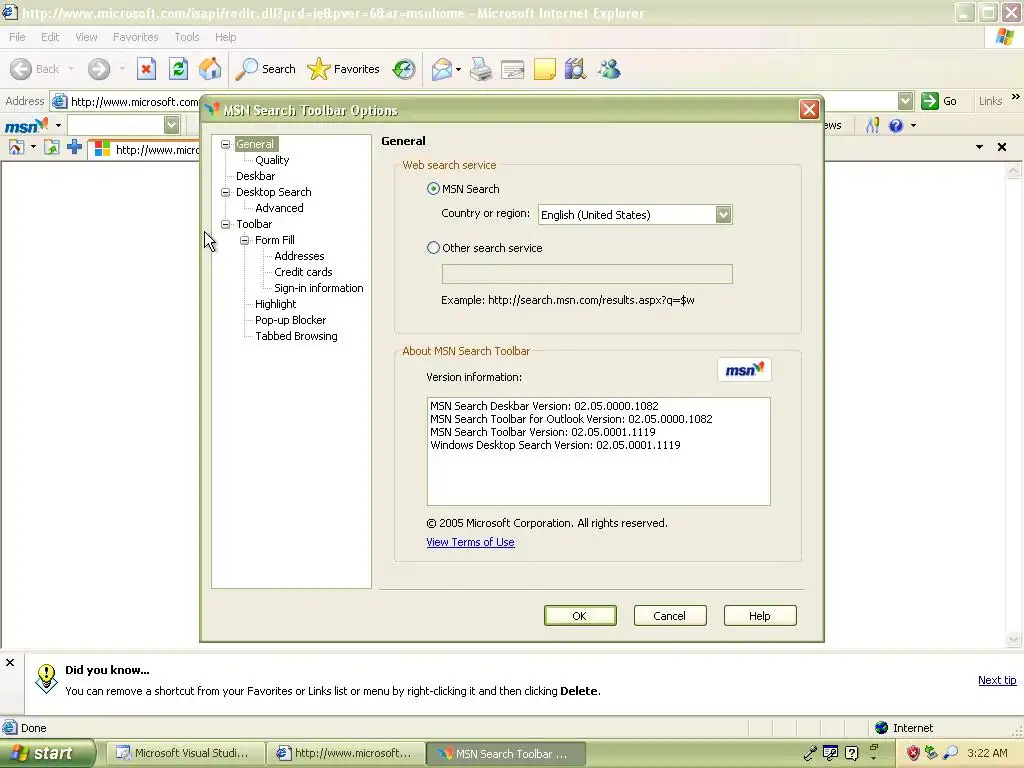Click the yellow note Discuss icon

pos(545,69)
